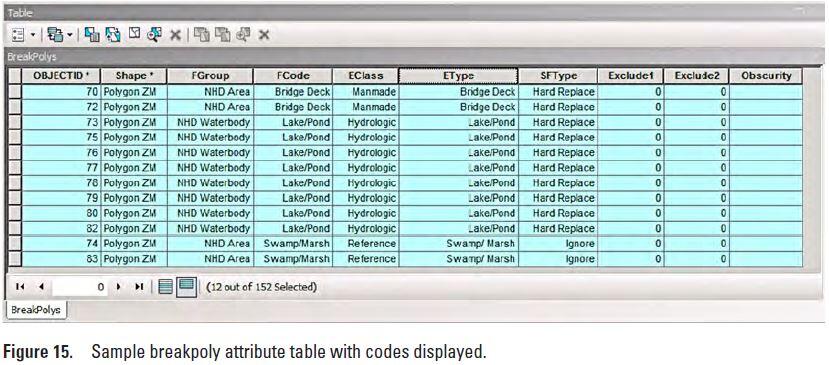Click the Exclude1 column header
Image resolution: width=829 pixels, height=365 pixels.
(631, 76)
